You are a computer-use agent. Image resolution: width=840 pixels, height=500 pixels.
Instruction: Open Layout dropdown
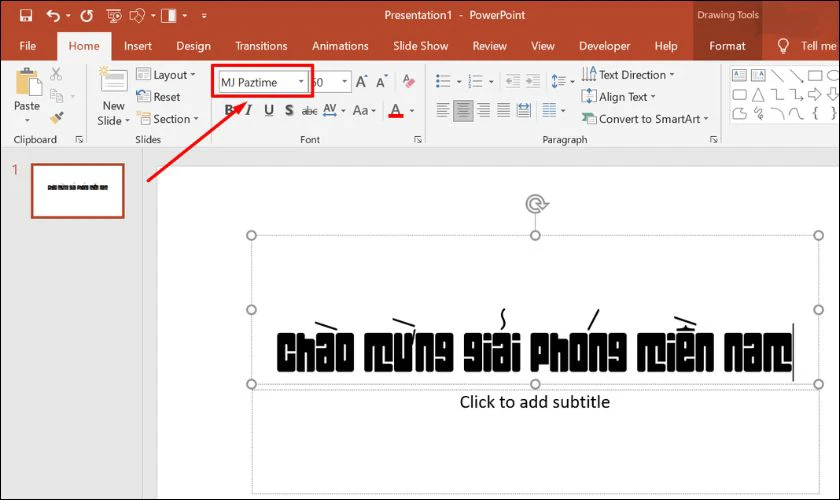[x=166, y=74]
